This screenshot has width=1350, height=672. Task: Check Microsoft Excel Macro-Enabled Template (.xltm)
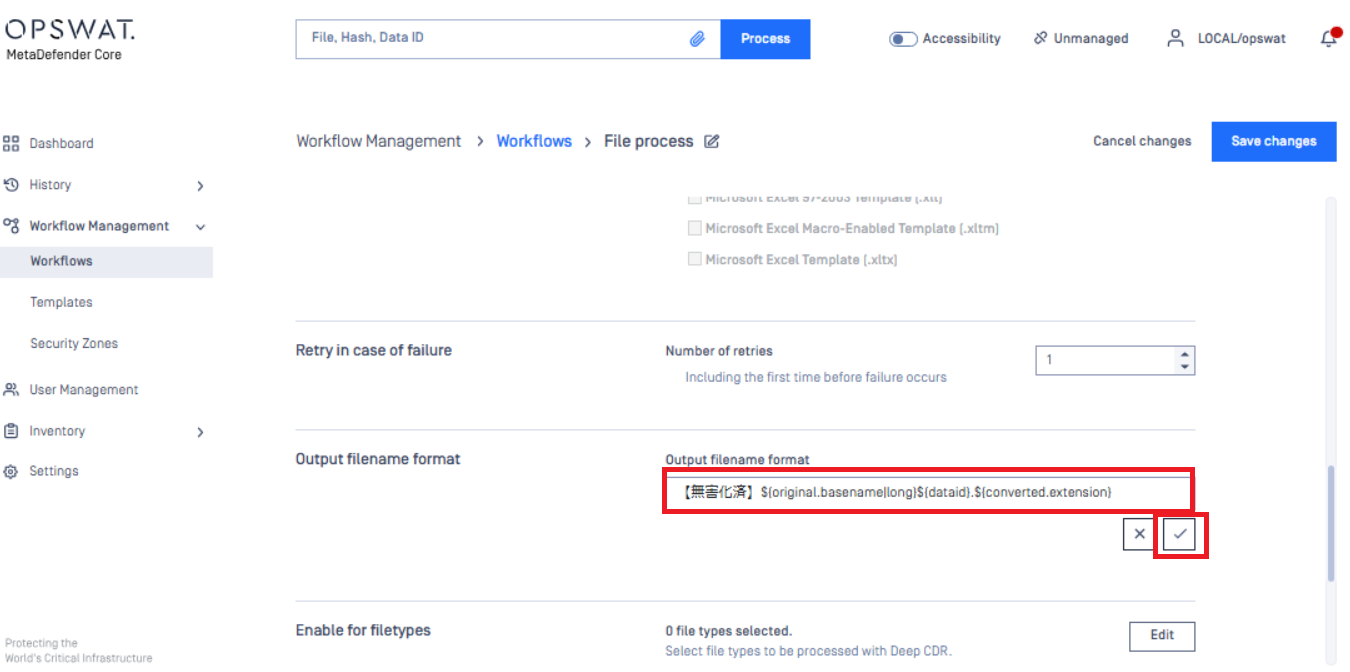pyautogui.click(x=694, y=229)
